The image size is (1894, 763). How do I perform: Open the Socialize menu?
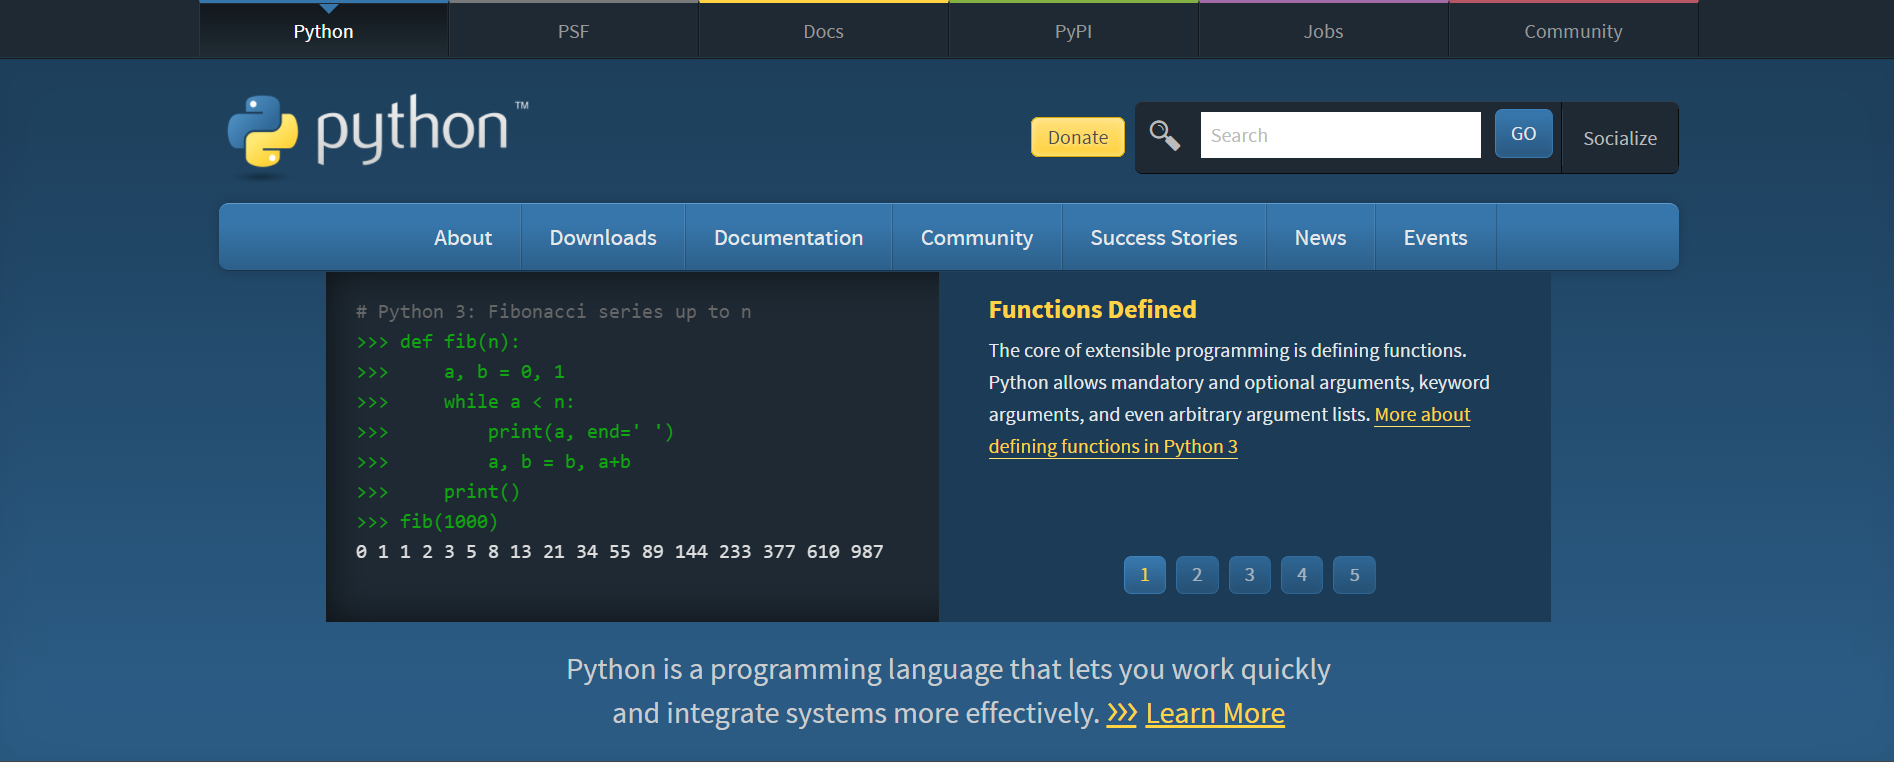click(1620, 138)
